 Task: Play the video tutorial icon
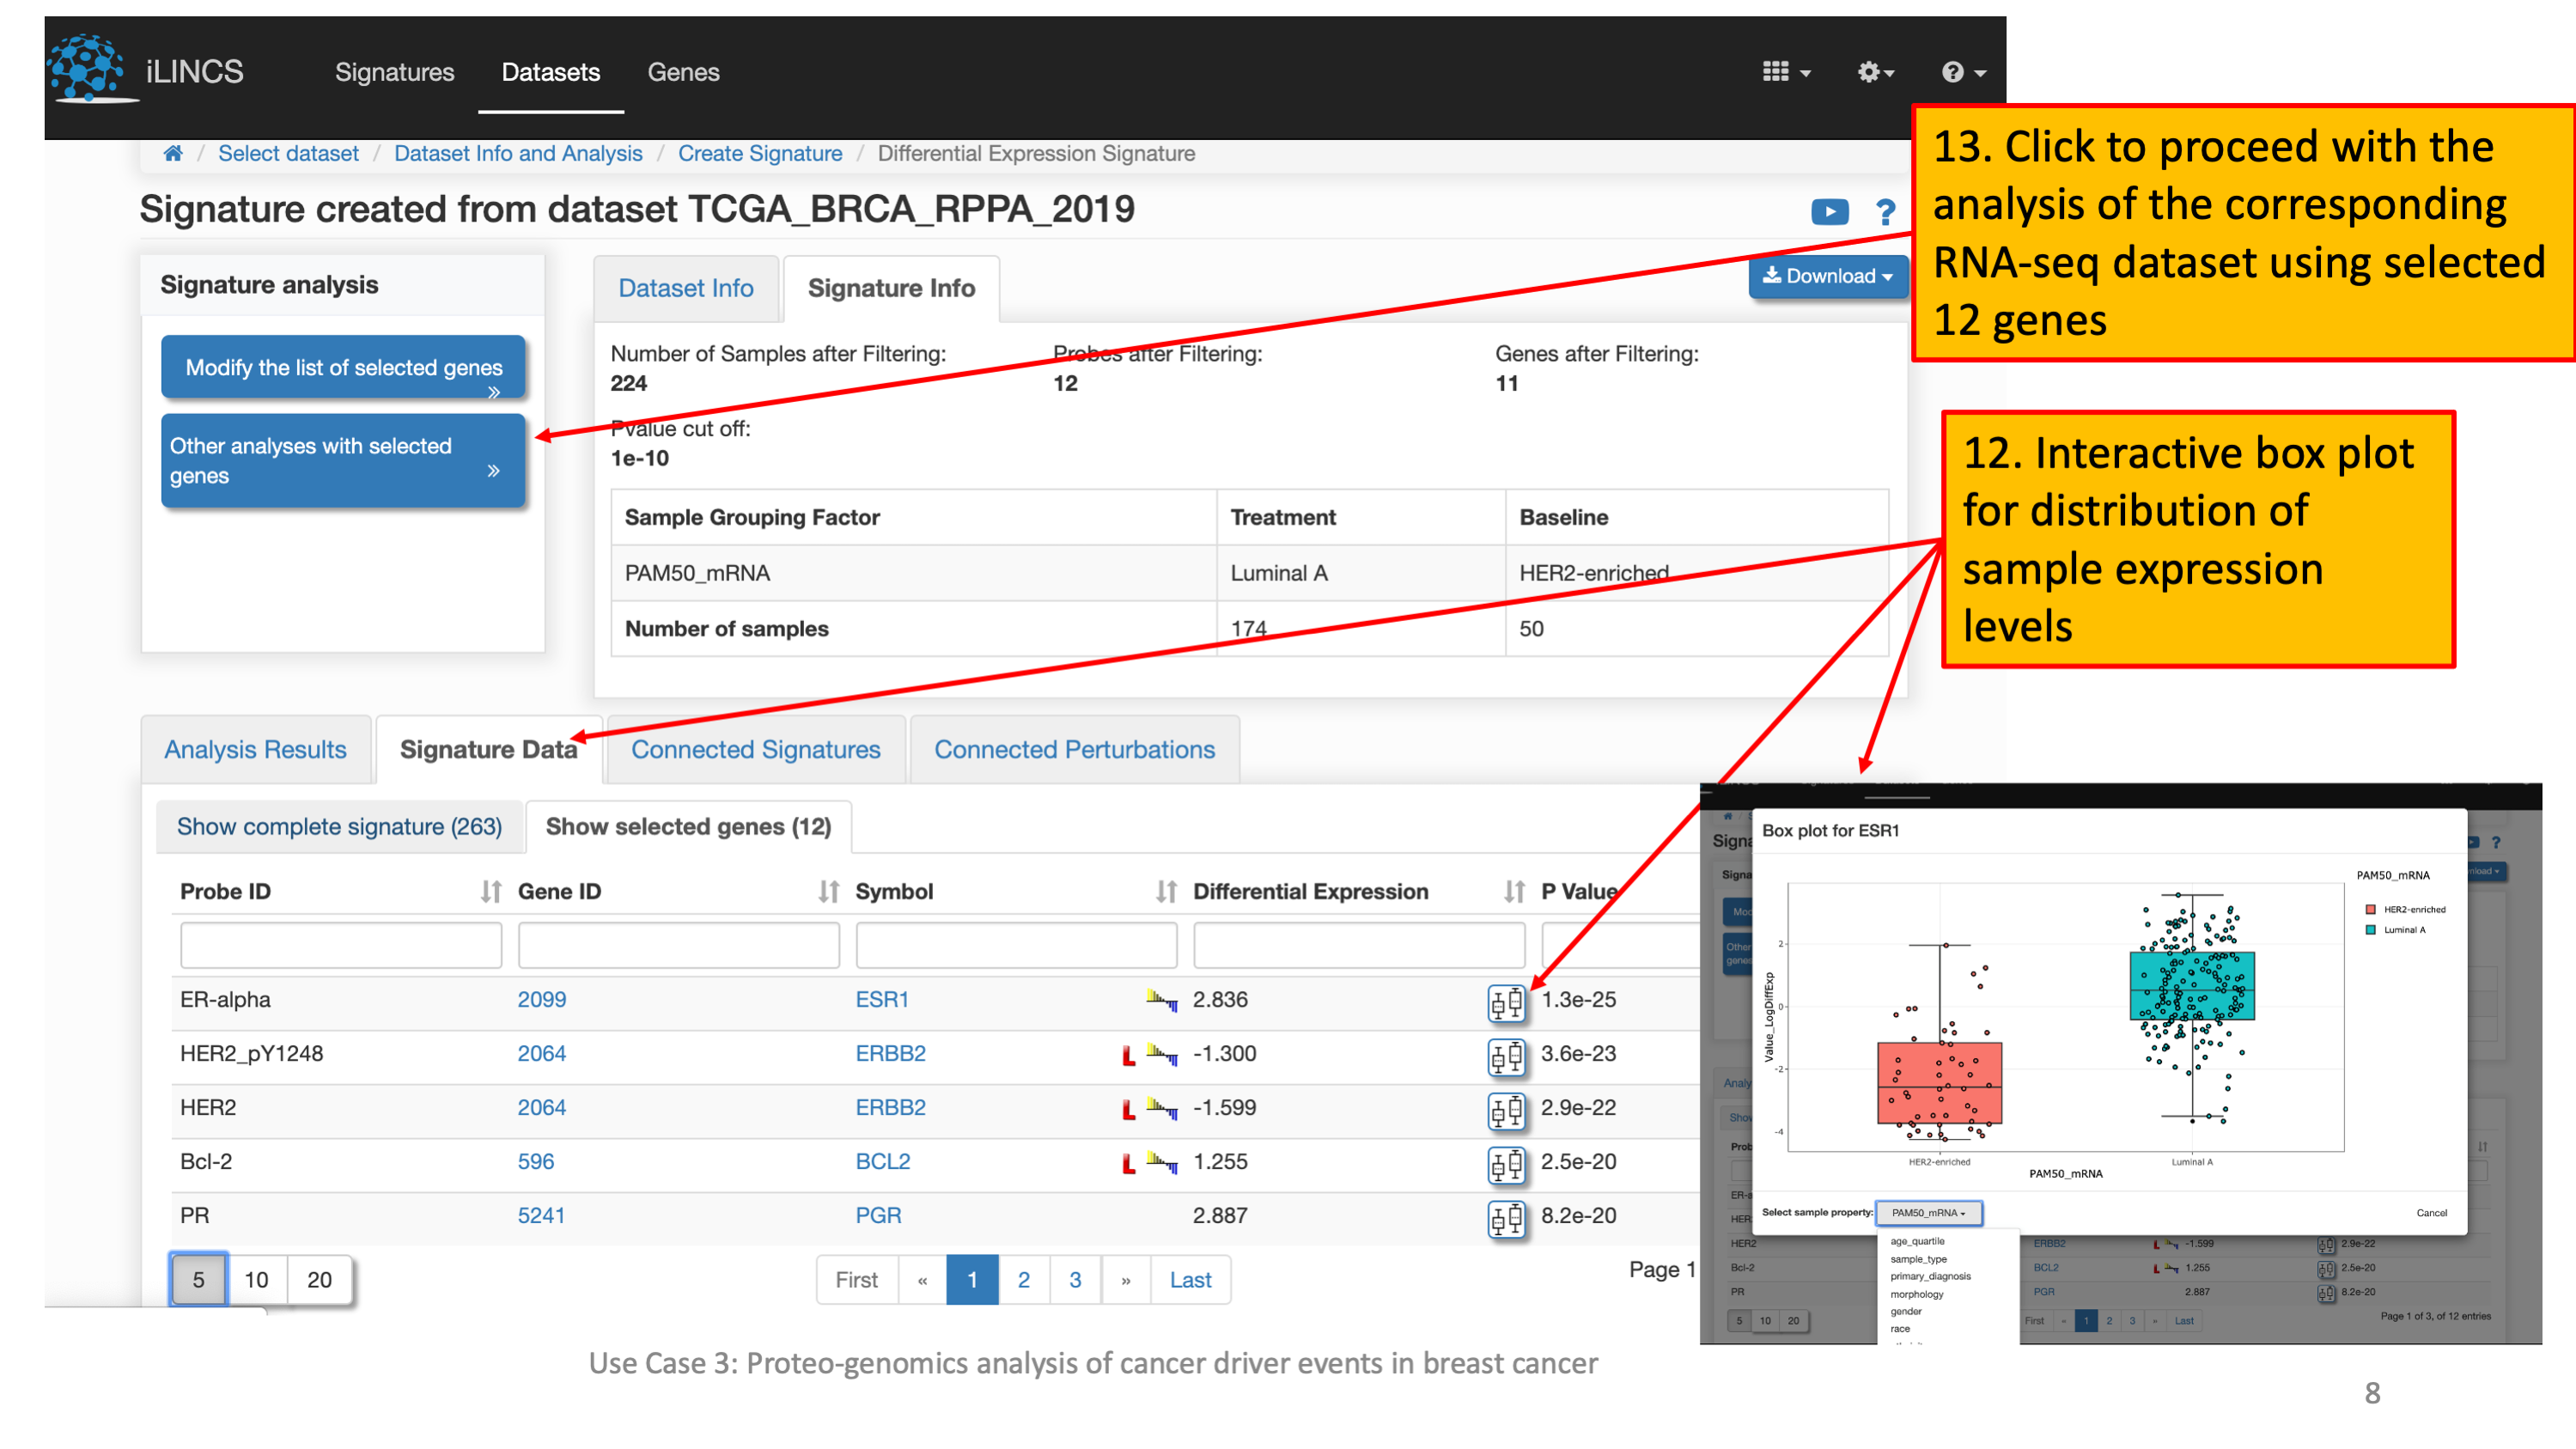click(1829, 212)
